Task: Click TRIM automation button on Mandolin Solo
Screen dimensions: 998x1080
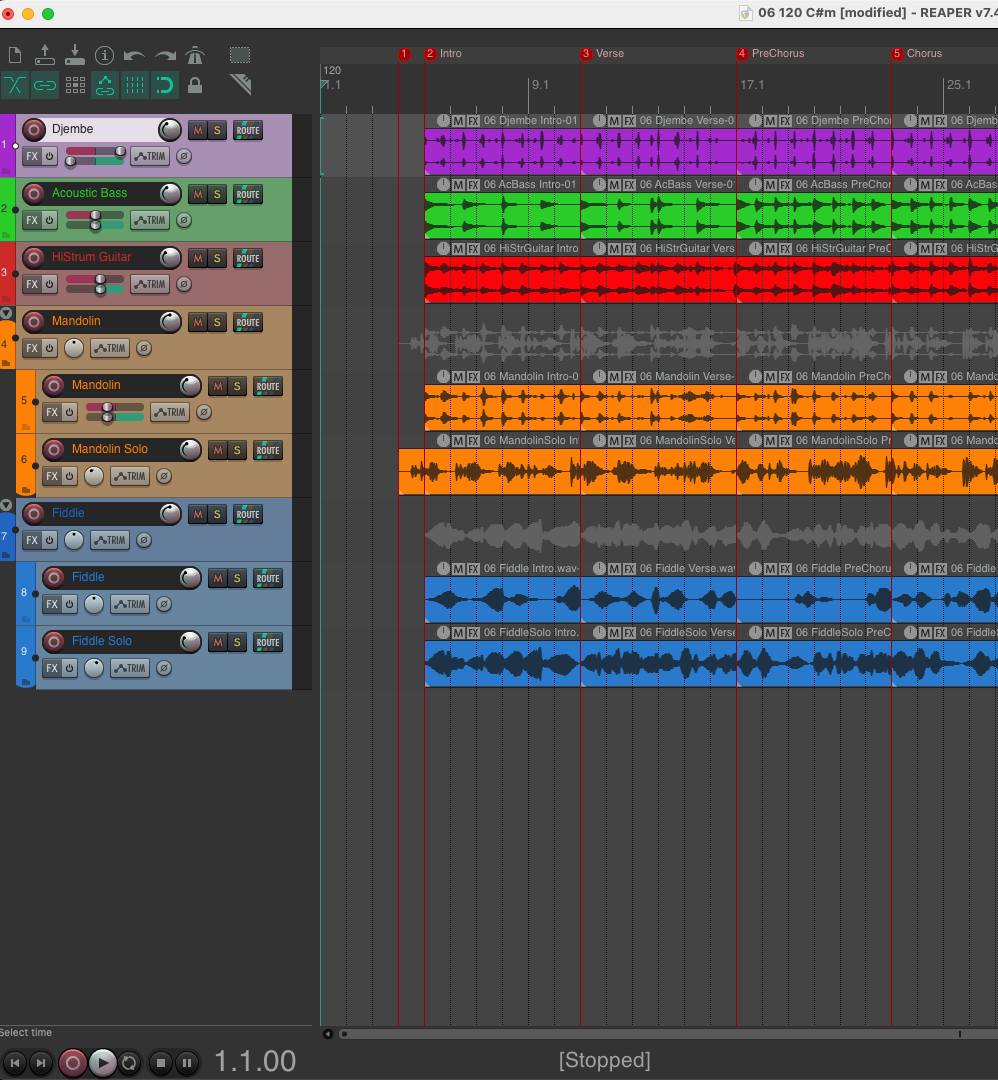Action: (130, 477)
